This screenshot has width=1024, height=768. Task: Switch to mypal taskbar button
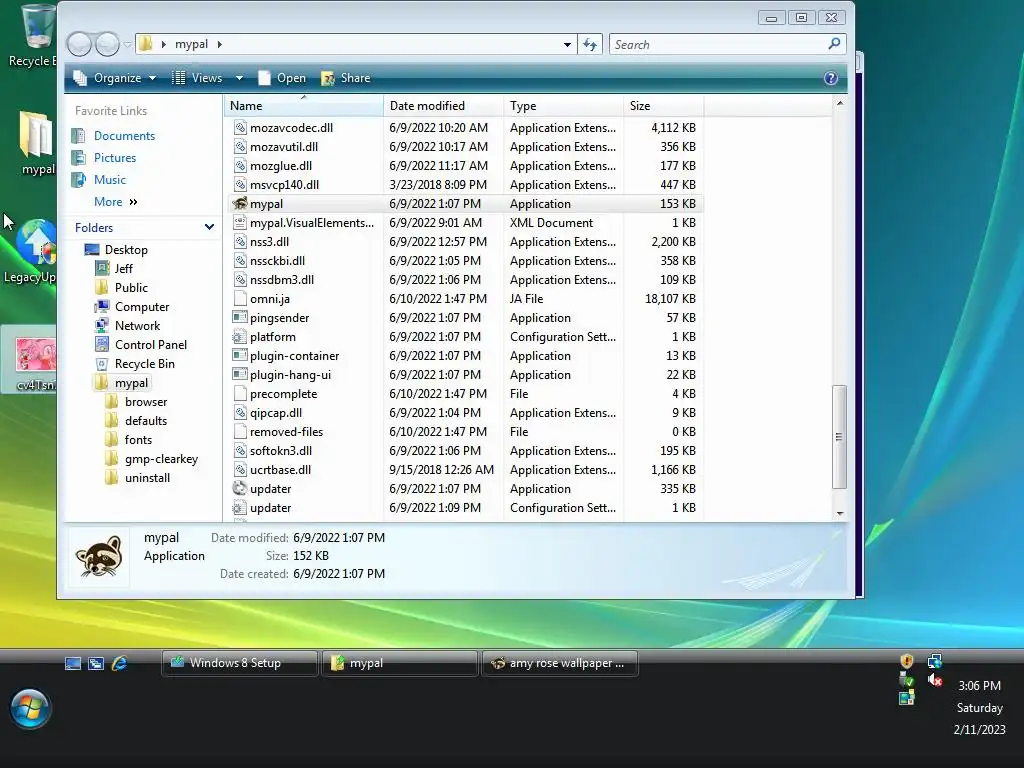pyautogui.click(x=399, y=663)
